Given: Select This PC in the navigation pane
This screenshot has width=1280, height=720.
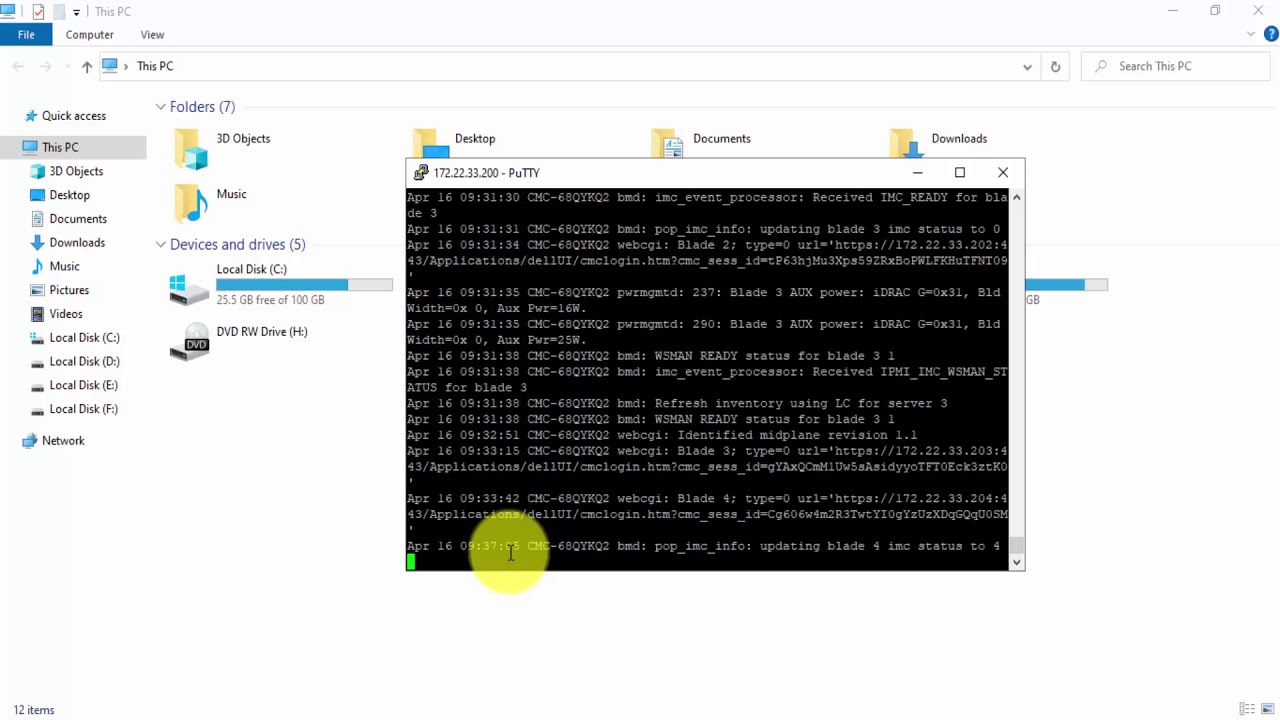Looking at the screenshot, I should [x=60, y=147].
